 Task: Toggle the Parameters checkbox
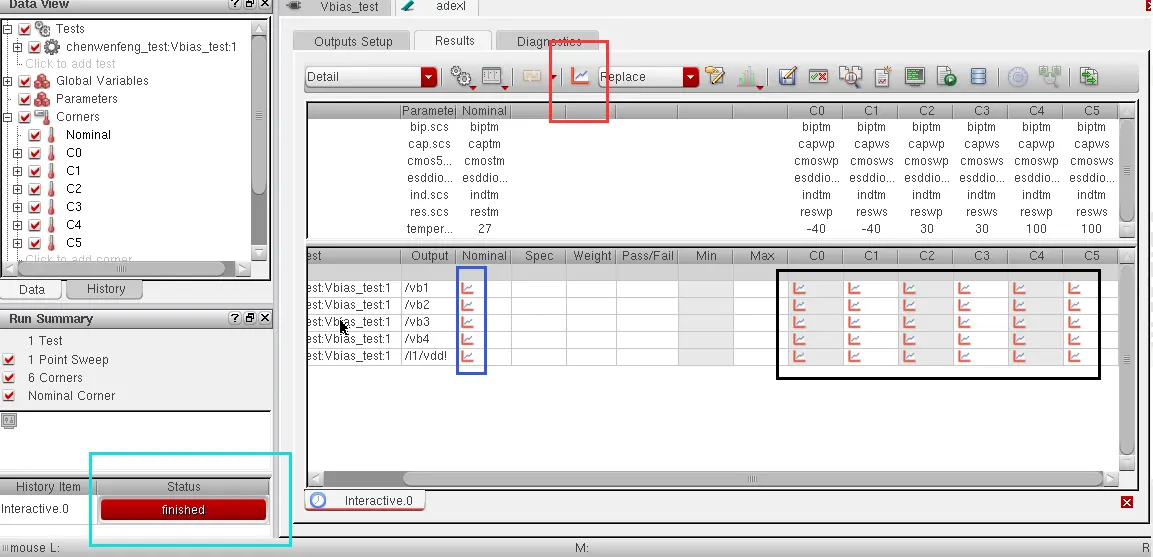(x=24, y=99)
